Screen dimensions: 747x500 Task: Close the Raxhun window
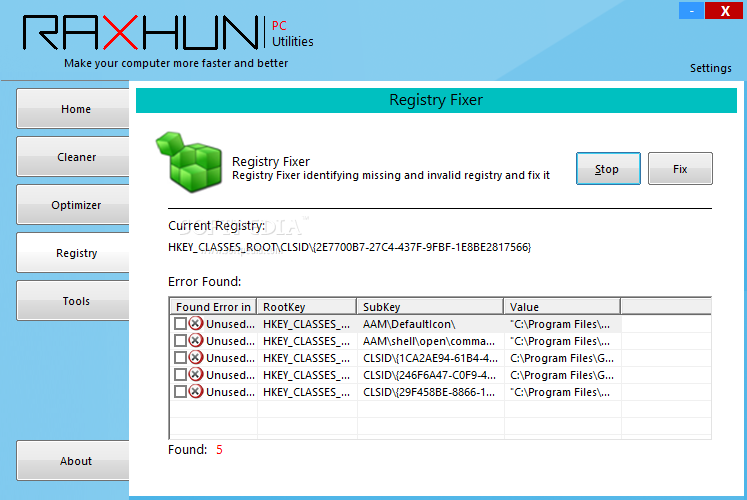point(724,10)
